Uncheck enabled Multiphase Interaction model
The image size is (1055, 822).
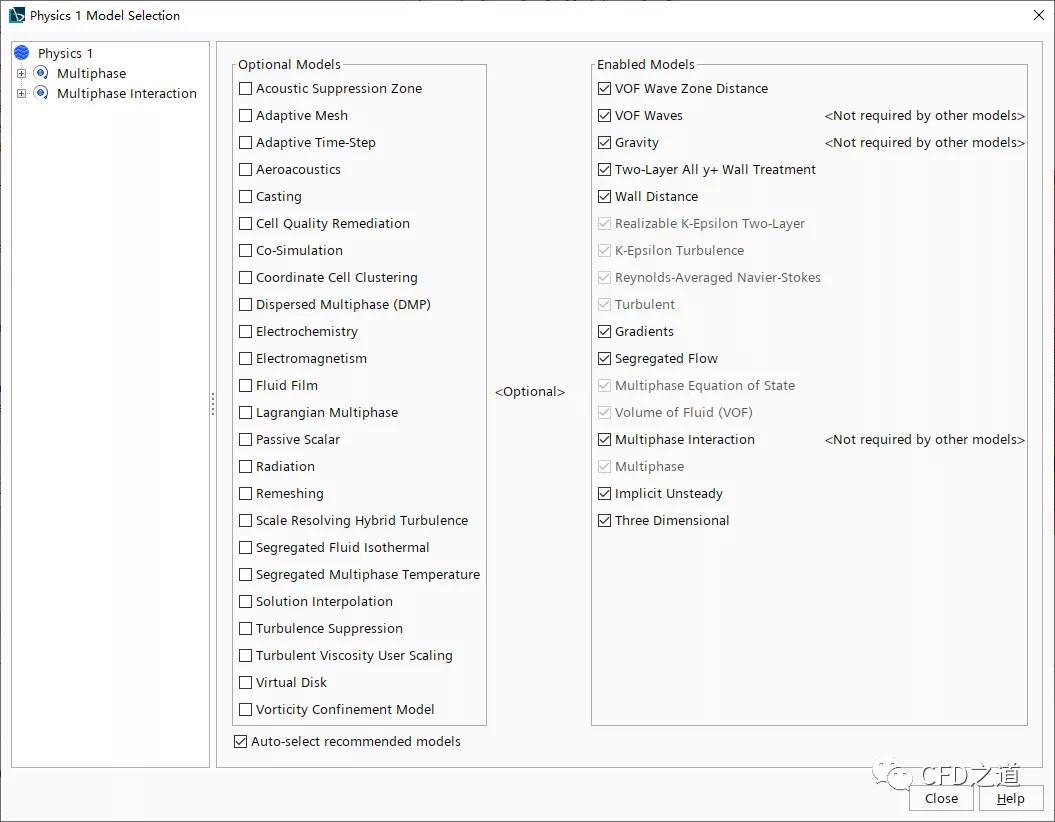[x=604, y=439]
